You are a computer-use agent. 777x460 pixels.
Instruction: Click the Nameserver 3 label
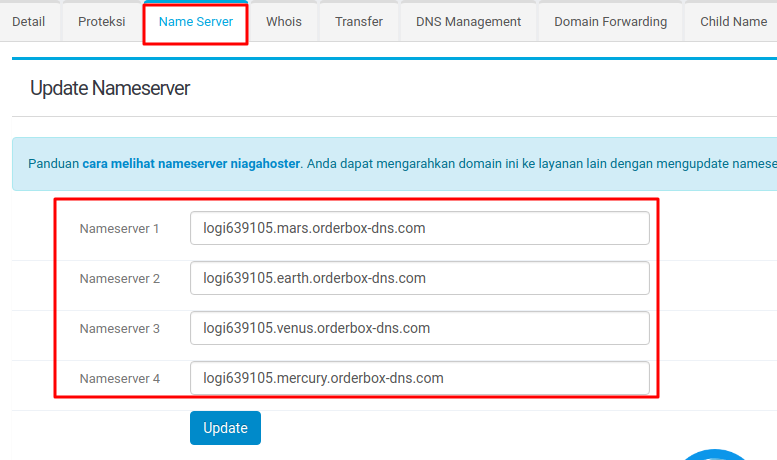click(x=120, y=329)
